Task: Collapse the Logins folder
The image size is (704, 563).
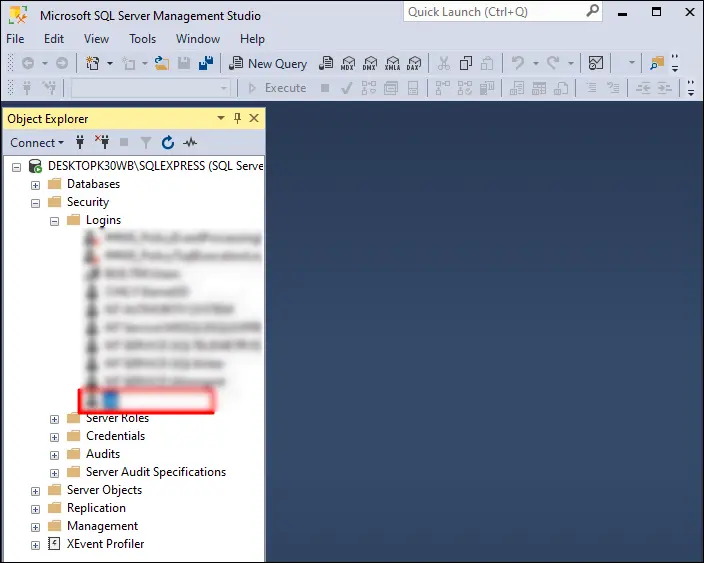Action: (x=54, y=221)
